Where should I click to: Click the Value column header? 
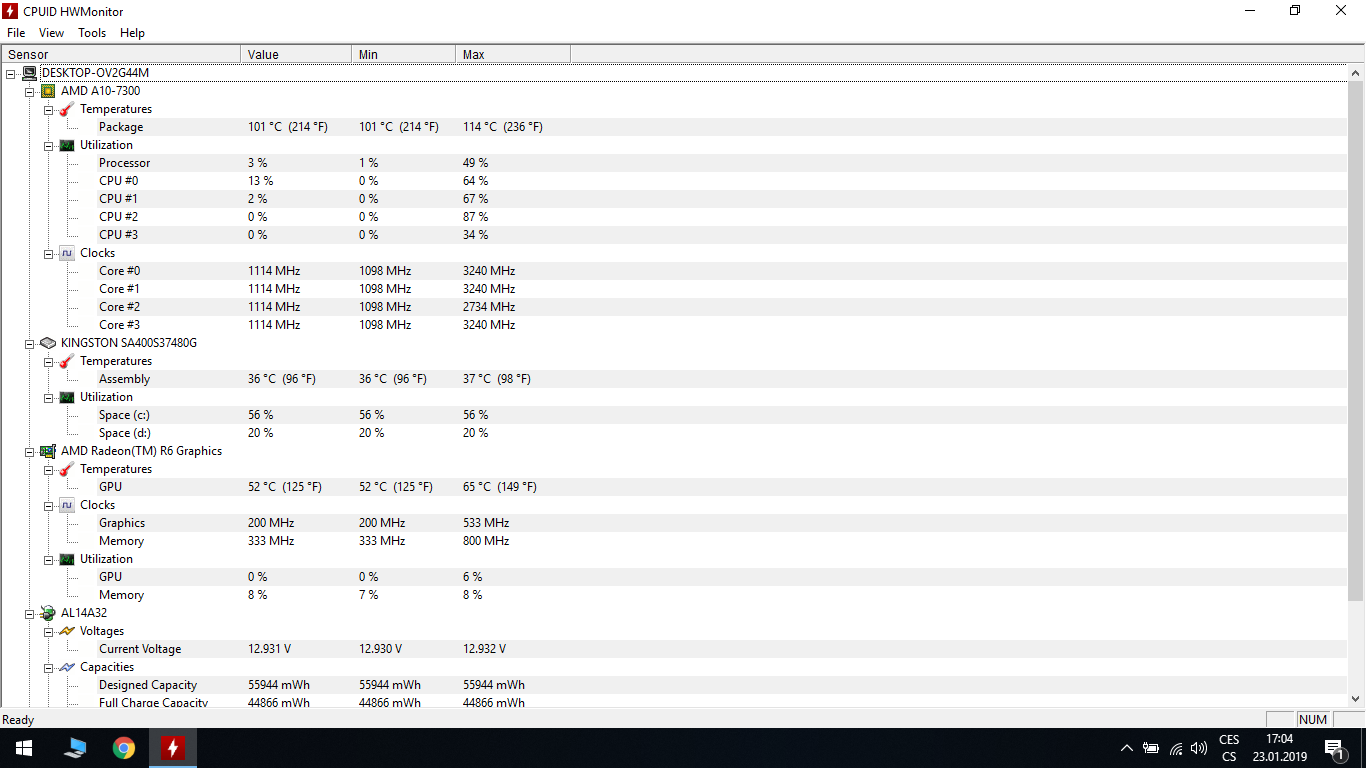(x=296, y=54)
